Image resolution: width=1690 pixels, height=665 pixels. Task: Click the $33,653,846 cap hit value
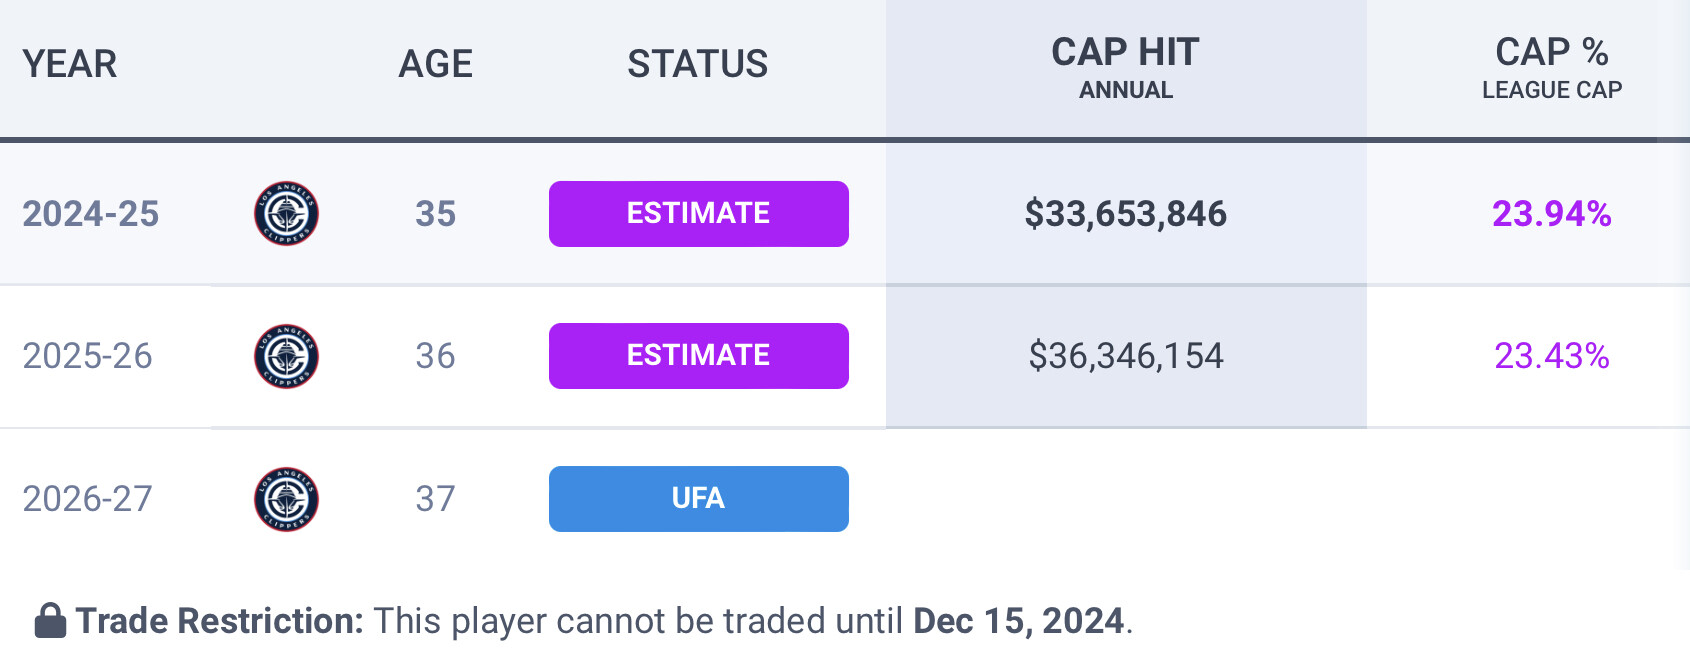click(x=1125, y=214)
